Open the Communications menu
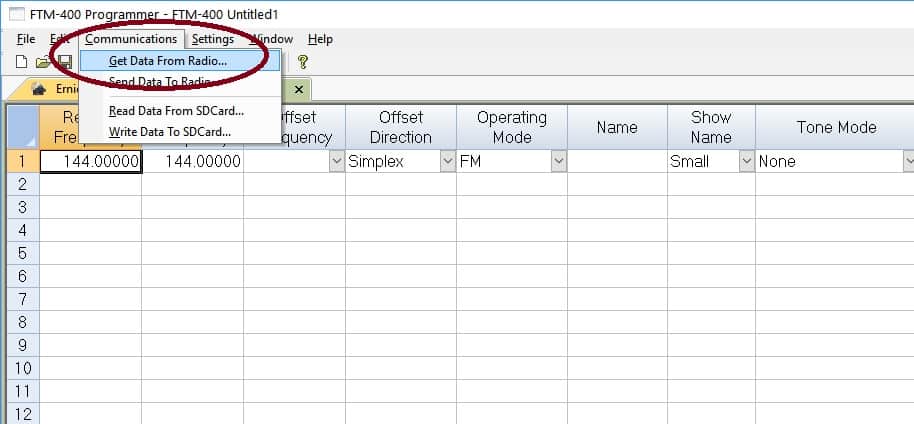 [x=131, y=39]
